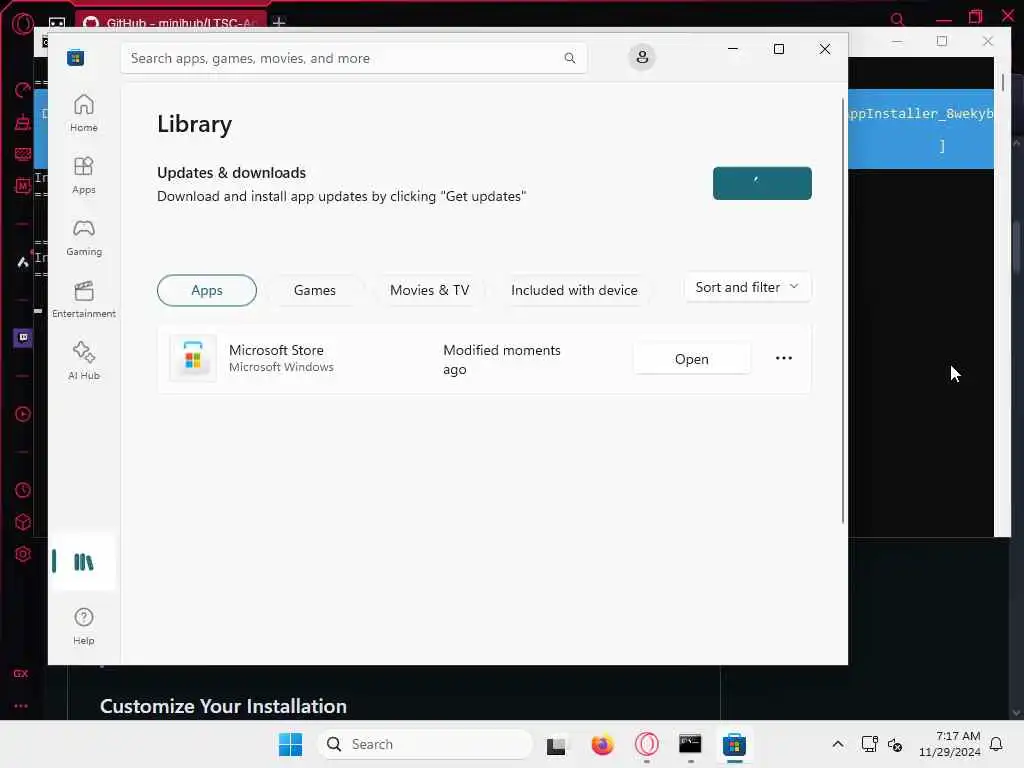
Task: Open the Windows Start menu
Action: coord(291,744)
